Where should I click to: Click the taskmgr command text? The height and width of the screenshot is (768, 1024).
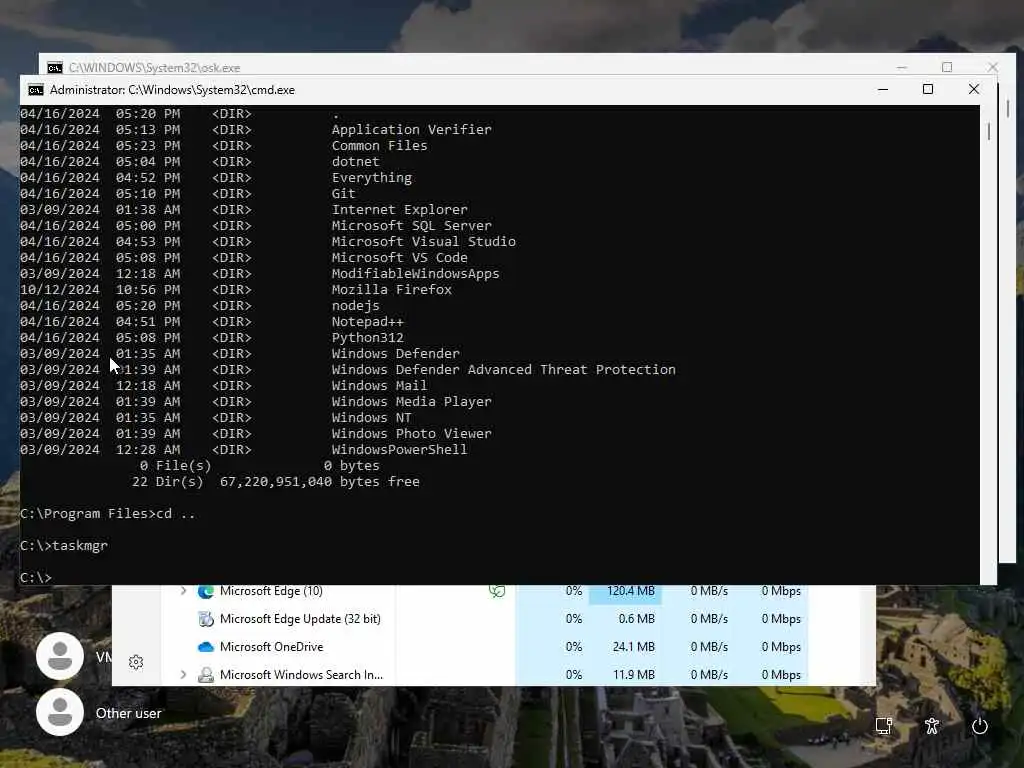click(80, 546)
